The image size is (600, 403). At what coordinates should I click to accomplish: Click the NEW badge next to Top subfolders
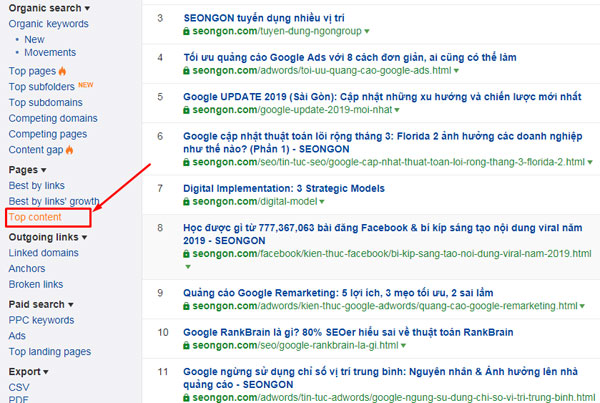pyautogui.click(x=86, y=85)
